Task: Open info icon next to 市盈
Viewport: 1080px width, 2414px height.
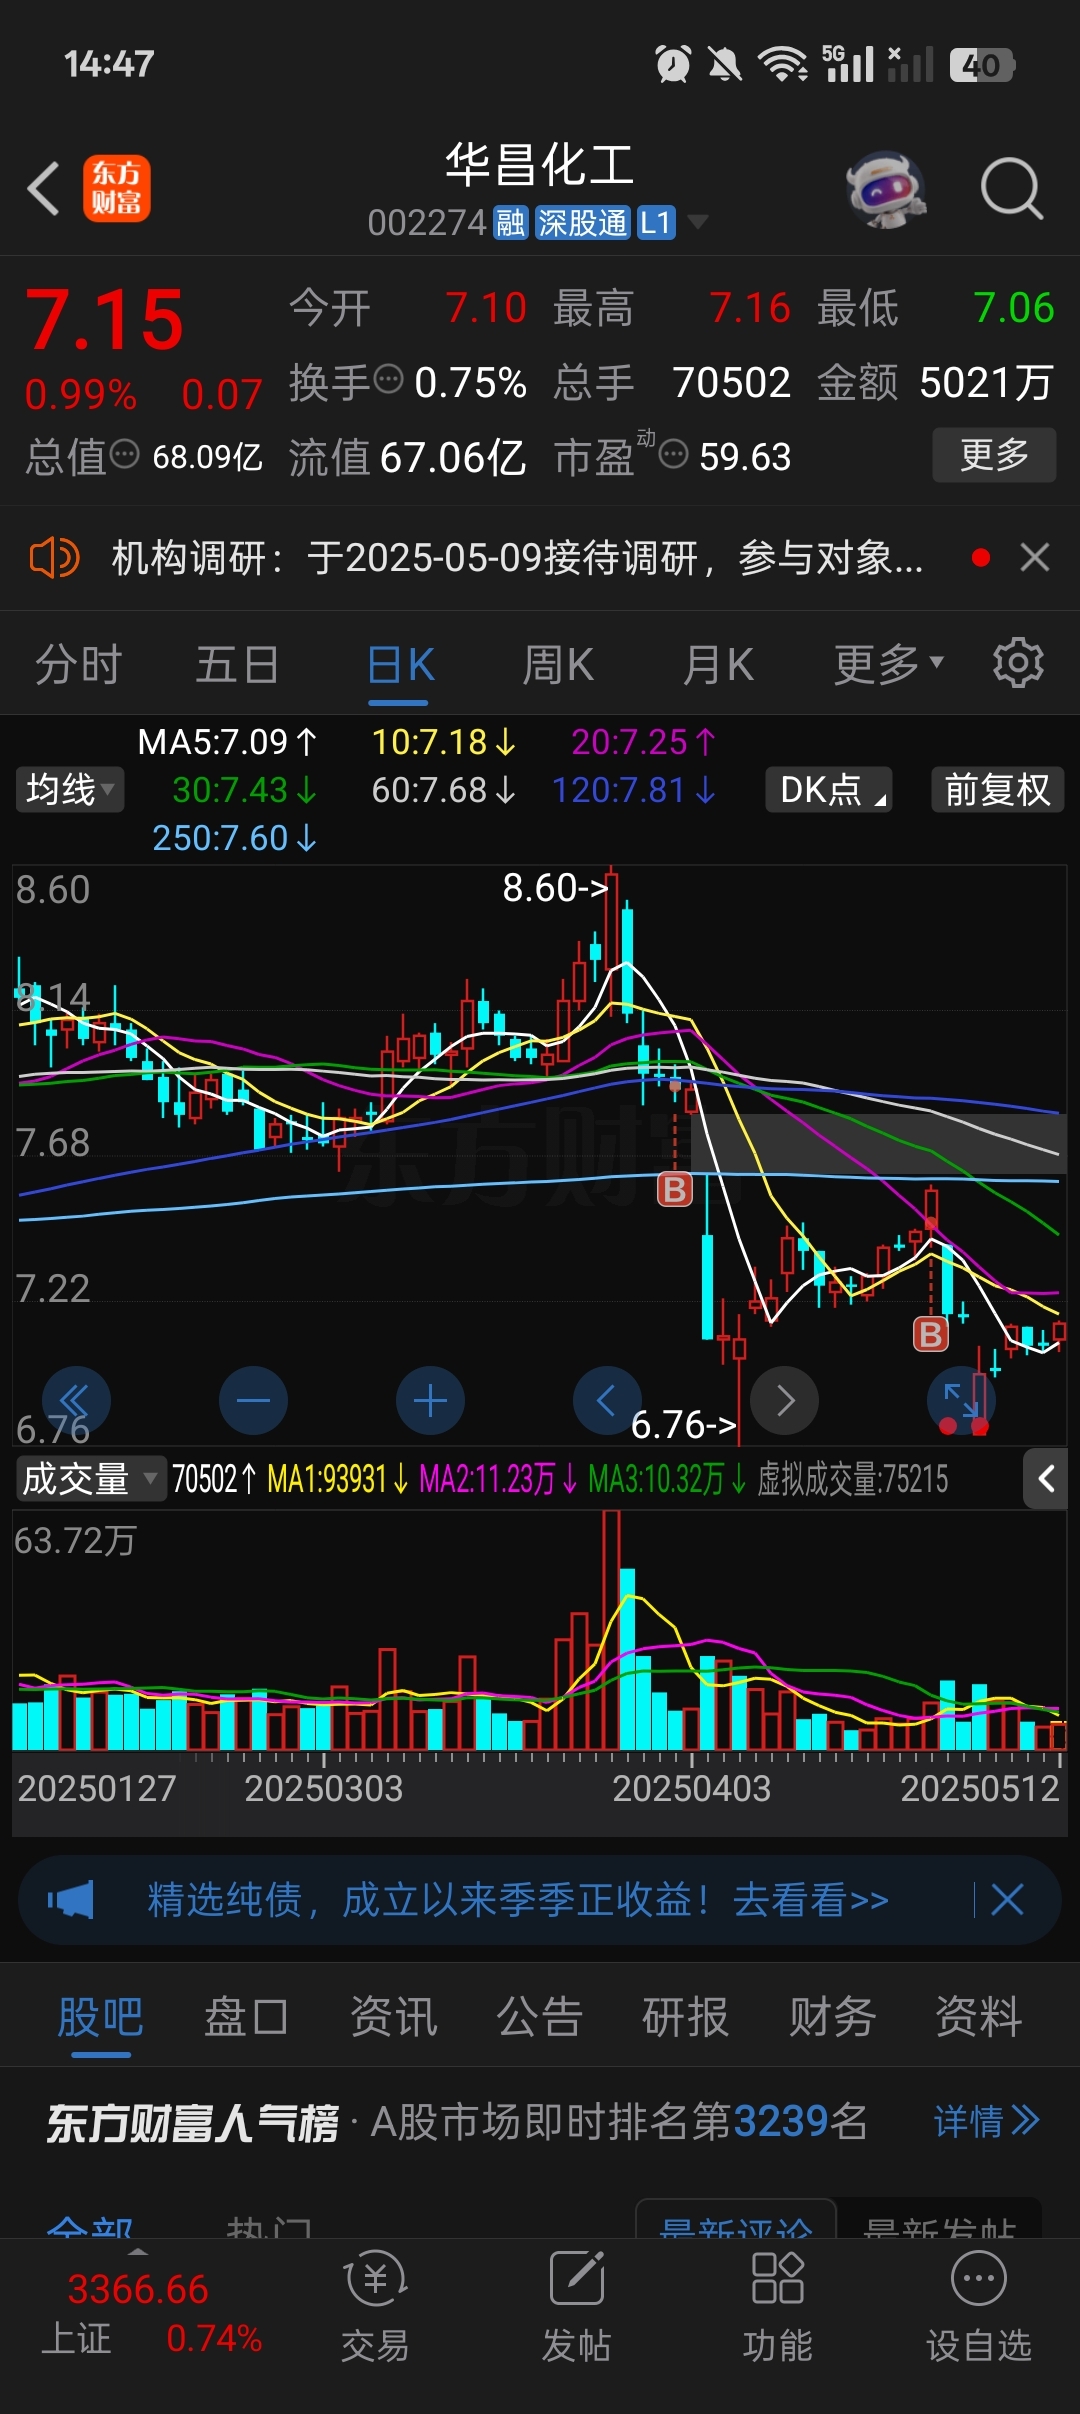Action: tap(674, 455)
